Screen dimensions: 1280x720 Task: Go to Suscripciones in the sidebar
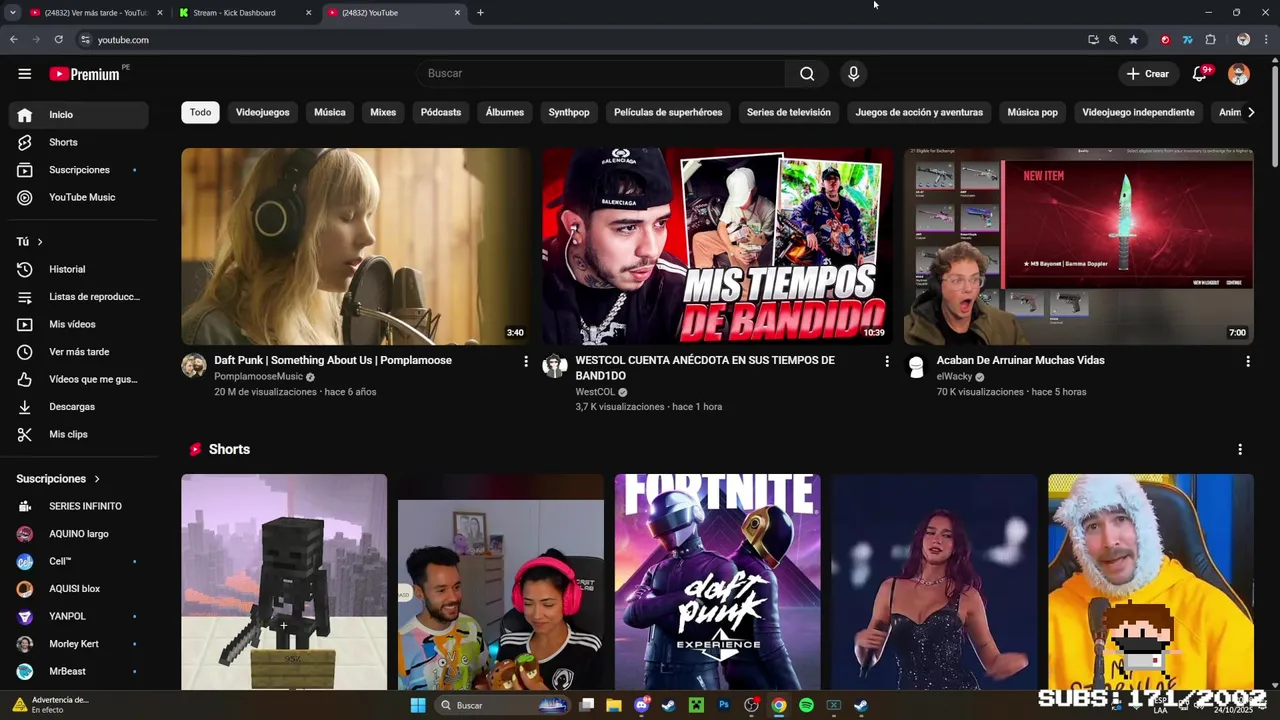79,170
